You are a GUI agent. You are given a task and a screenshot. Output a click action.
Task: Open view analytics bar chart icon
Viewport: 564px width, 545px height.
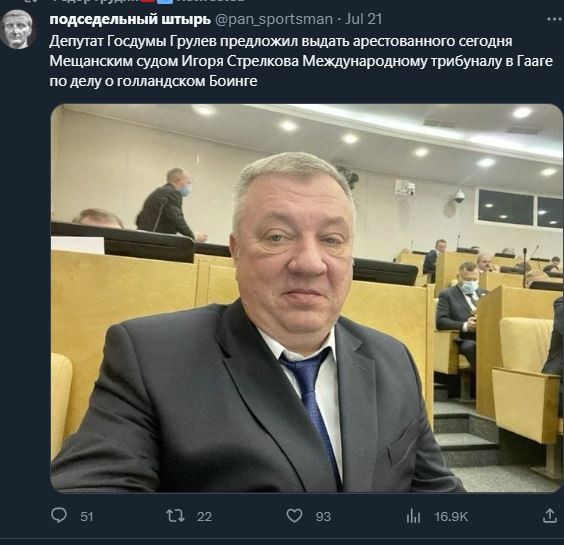click(413, 517)
